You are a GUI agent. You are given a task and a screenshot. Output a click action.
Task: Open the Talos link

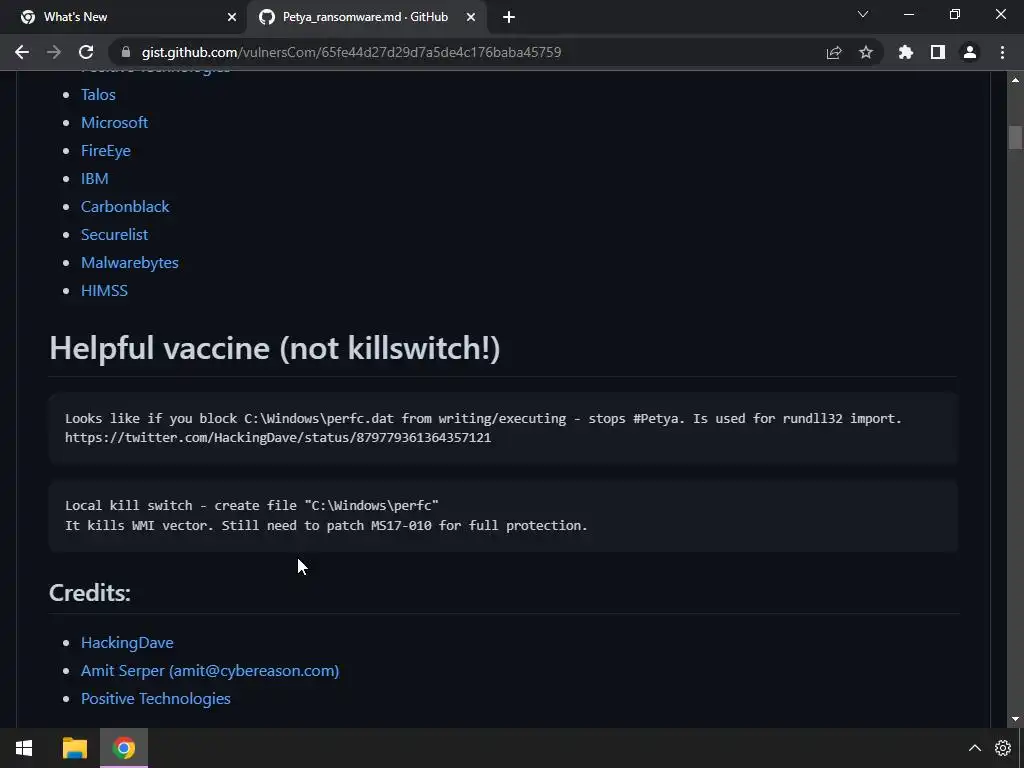click(x=98, y=95)
